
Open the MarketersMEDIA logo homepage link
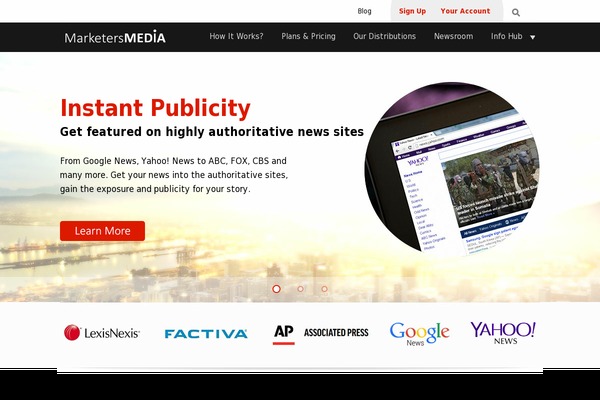(x=115, y=37)
